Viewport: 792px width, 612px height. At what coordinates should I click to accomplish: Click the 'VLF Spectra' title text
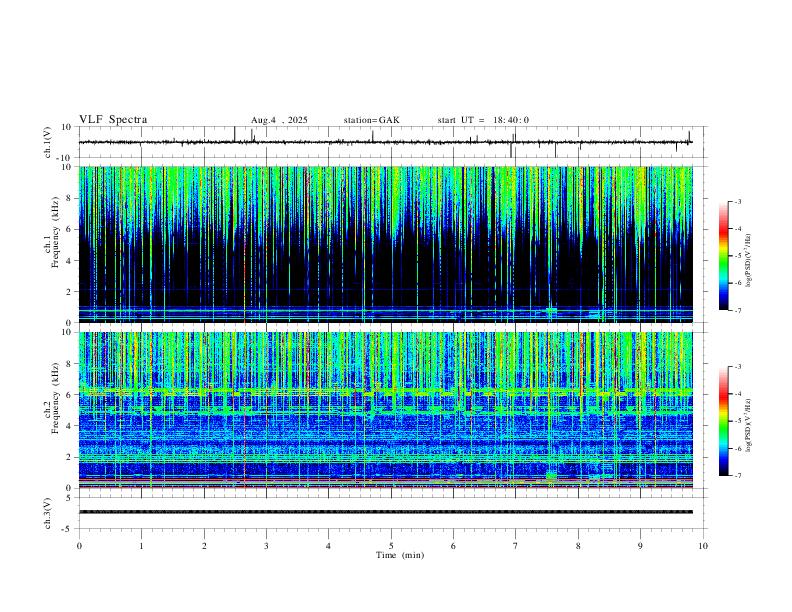pyautogui.click(x=113, y=120)
